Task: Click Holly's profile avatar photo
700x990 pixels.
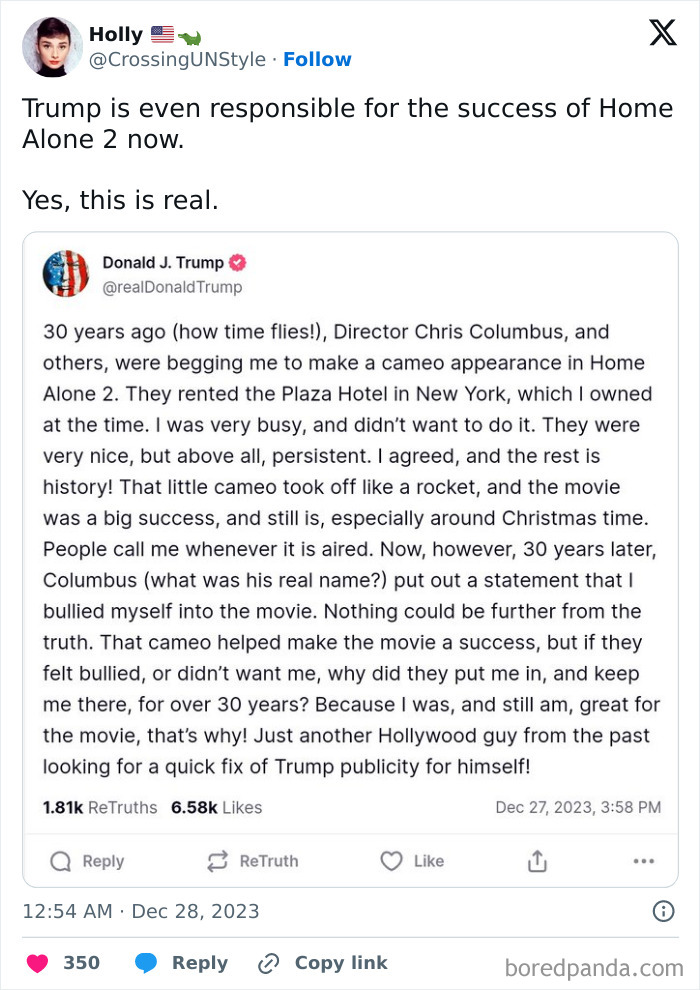Action: 51,47
